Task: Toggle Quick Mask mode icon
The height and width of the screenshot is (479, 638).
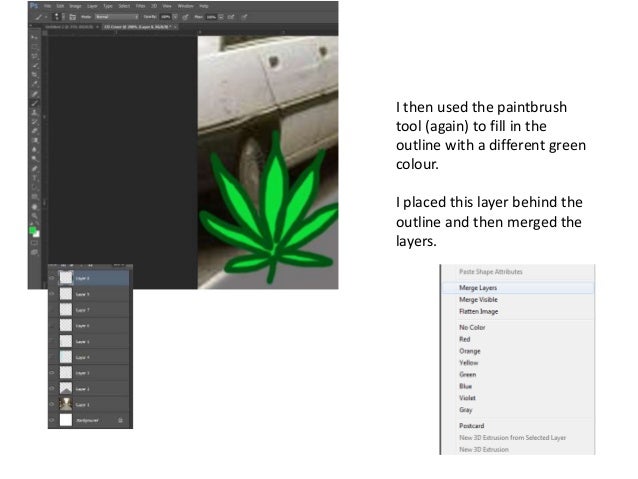Action: pos(35,243)
